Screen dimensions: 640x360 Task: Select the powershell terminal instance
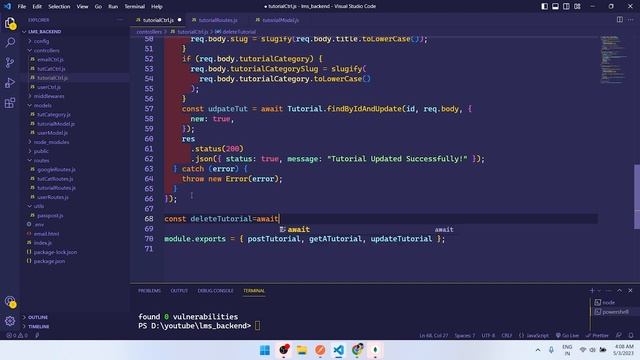pos(614,312)
